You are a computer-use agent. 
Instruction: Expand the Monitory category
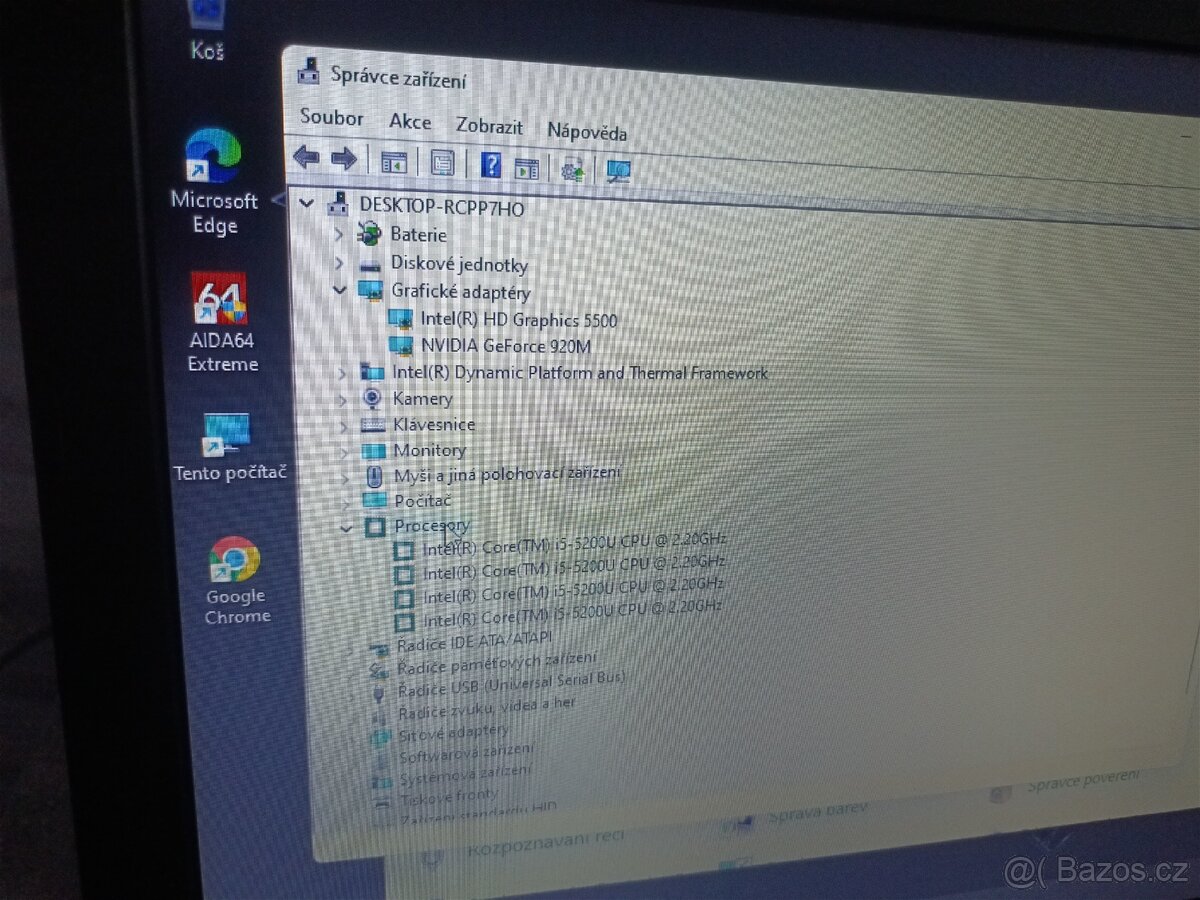(x=344, y=451)
